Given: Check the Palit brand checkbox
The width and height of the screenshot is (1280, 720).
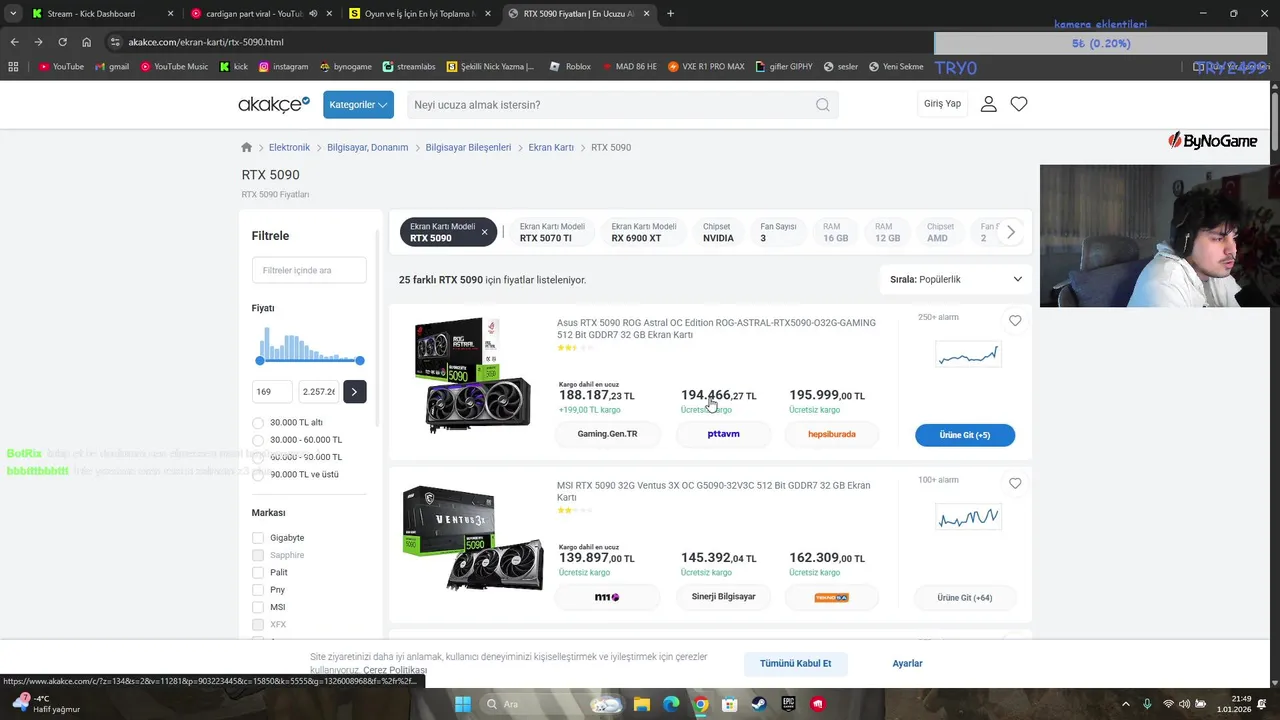Looking at the screenshot, I should (x=258, y=573).
